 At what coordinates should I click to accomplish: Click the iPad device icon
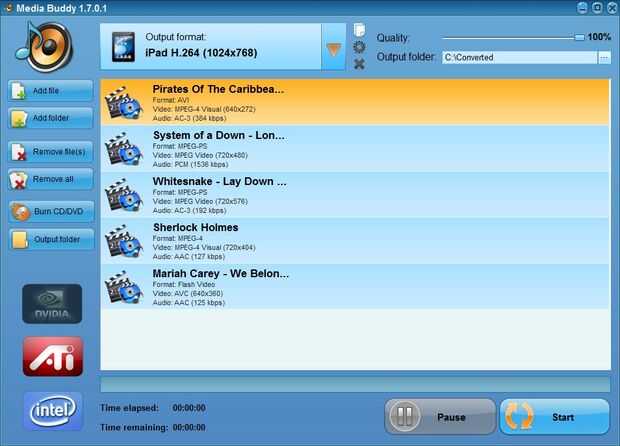(123, 47)
